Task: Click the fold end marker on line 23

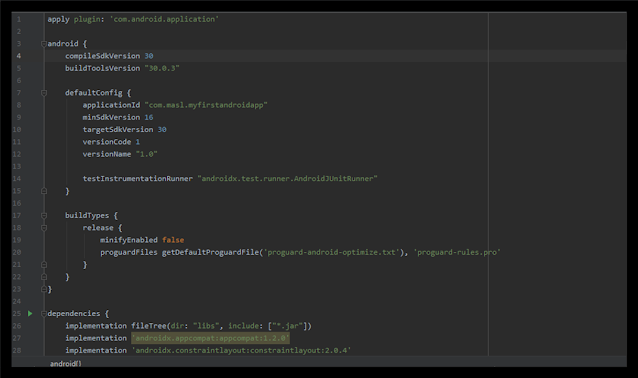Action: pos(44,289)
